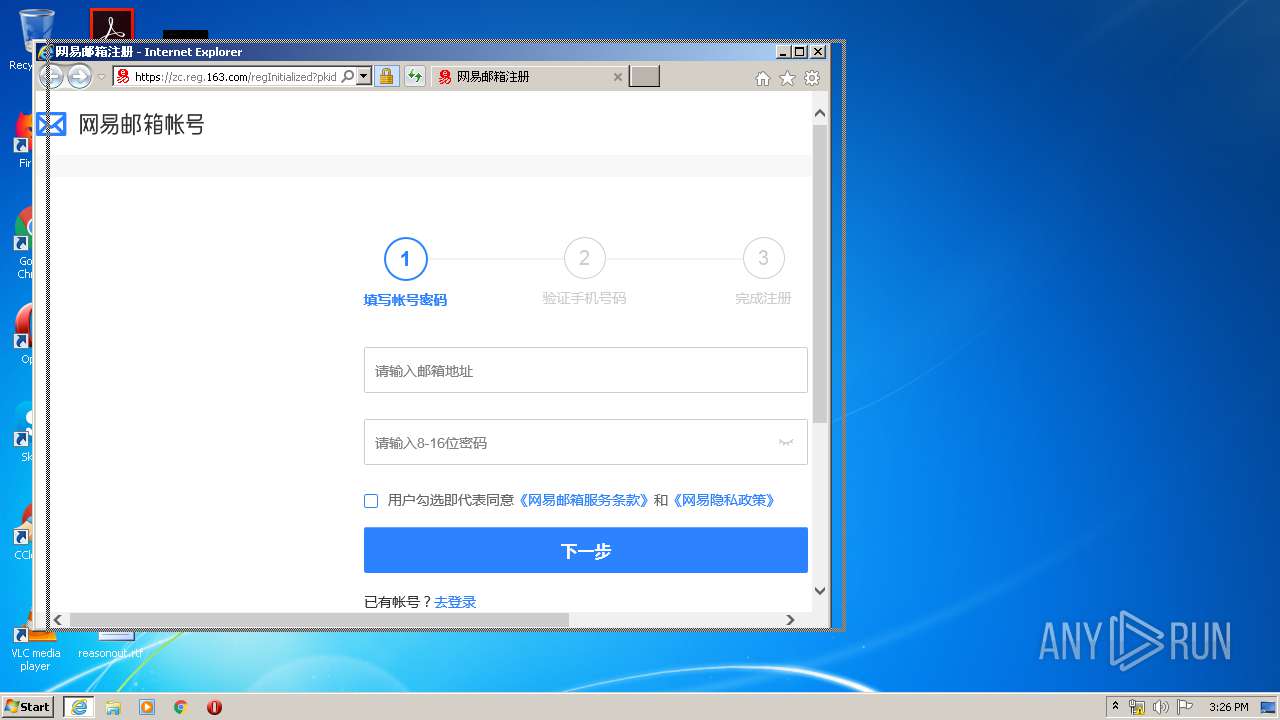Open the Favorites star icon
Screen dimensions: 1280x720
tap(787, 78)
